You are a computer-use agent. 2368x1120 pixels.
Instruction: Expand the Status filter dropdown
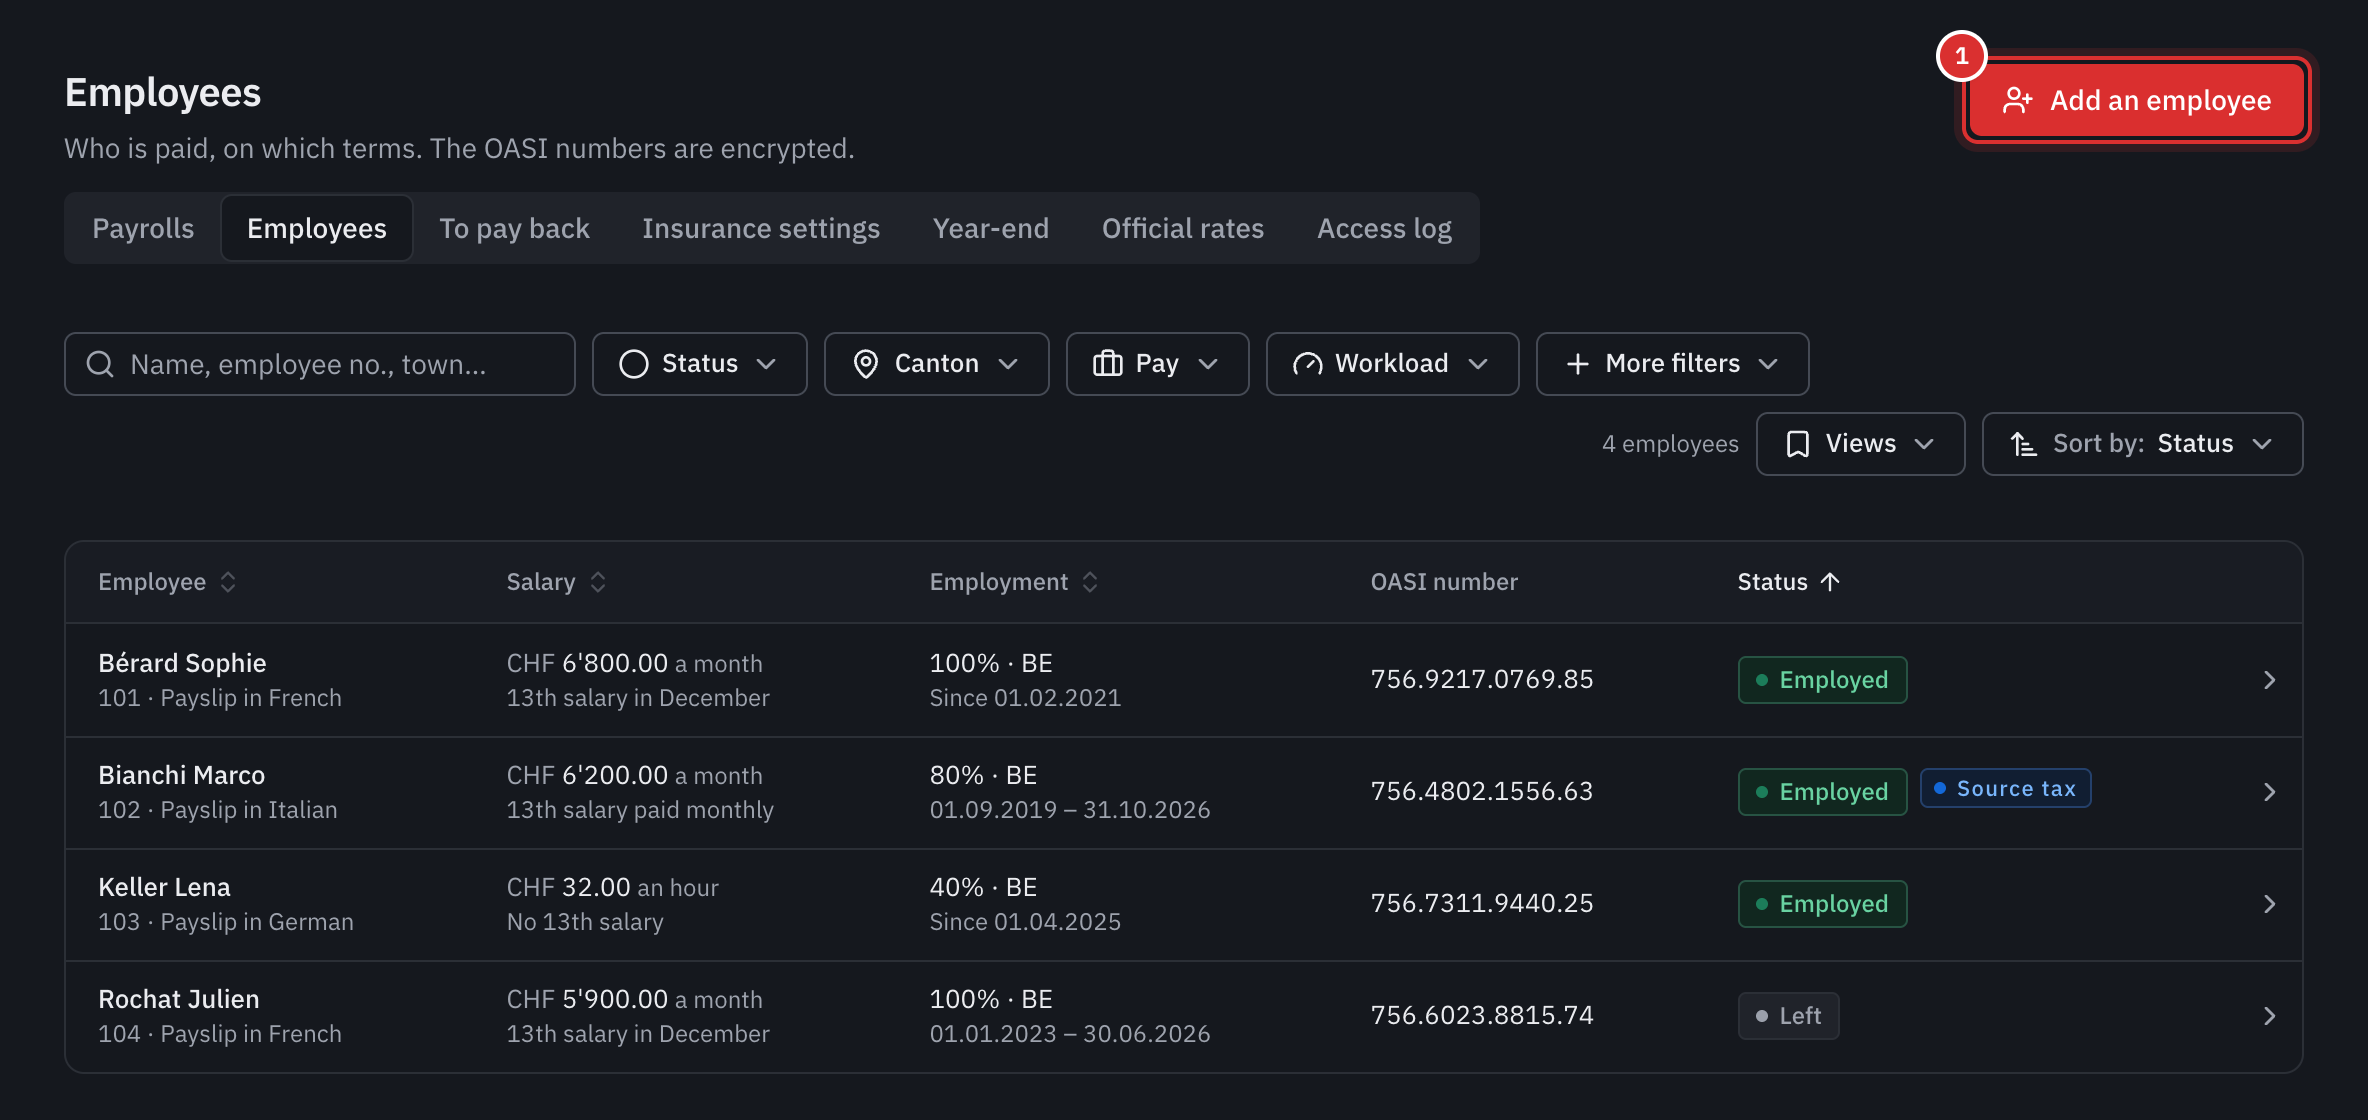pyautogui.click(x=699, y=364)
